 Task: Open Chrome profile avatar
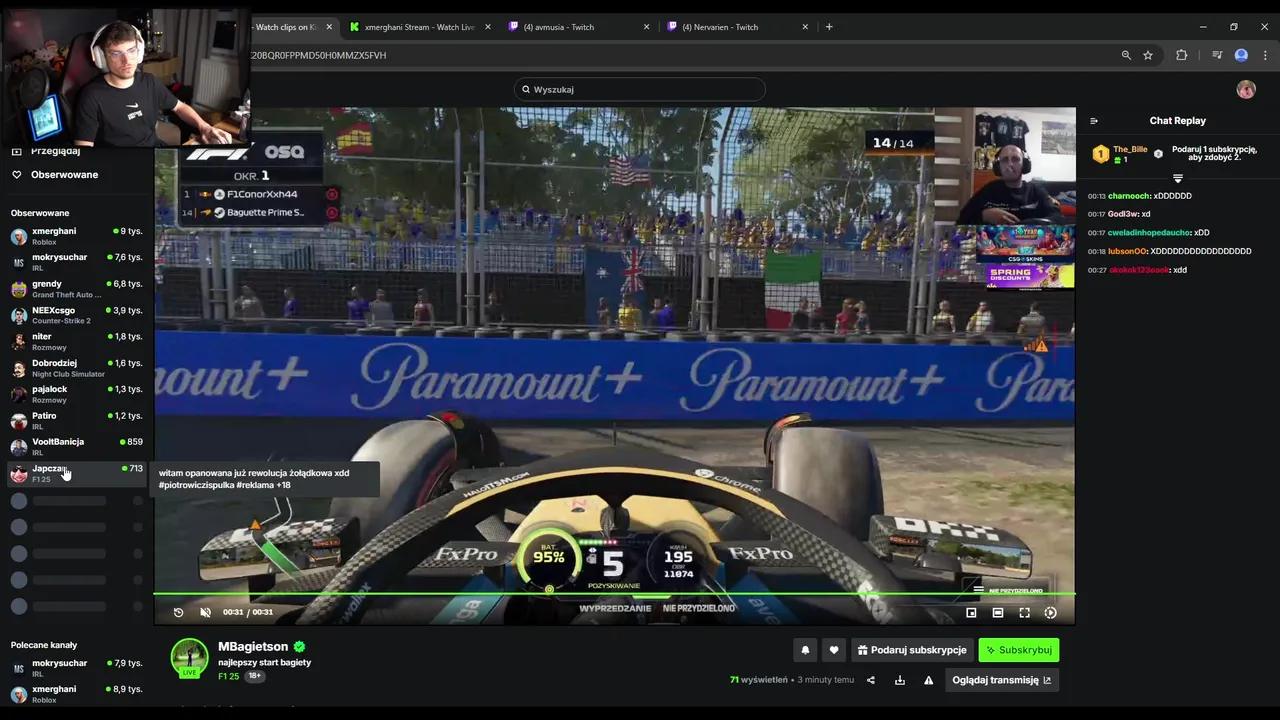point(1241,56)
